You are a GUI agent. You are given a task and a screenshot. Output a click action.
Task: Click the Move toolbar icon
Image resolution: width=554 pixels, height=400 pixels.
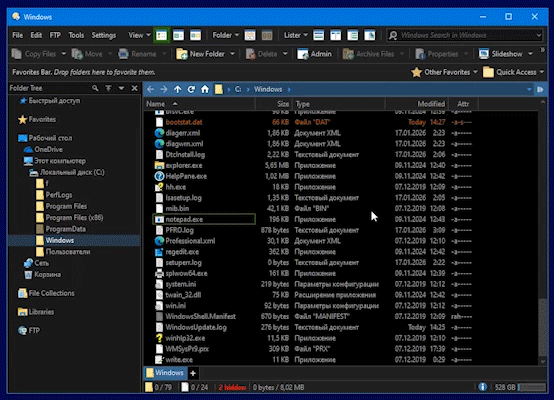tap(77, 54)
